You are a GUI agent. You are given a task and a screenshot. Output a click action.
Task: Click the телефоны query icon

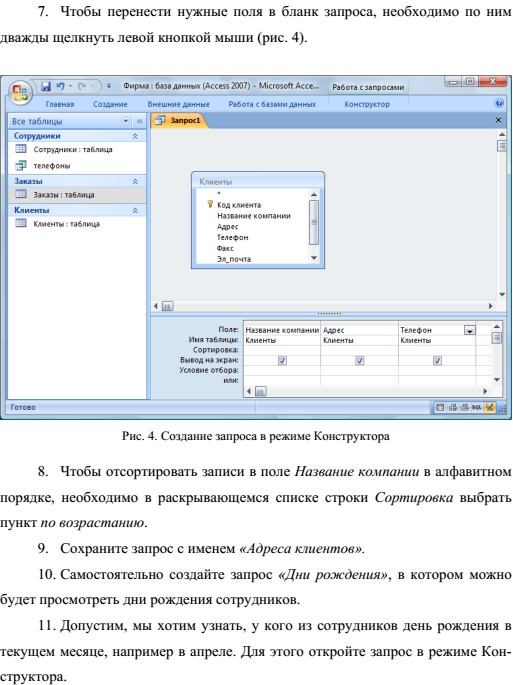21,166
